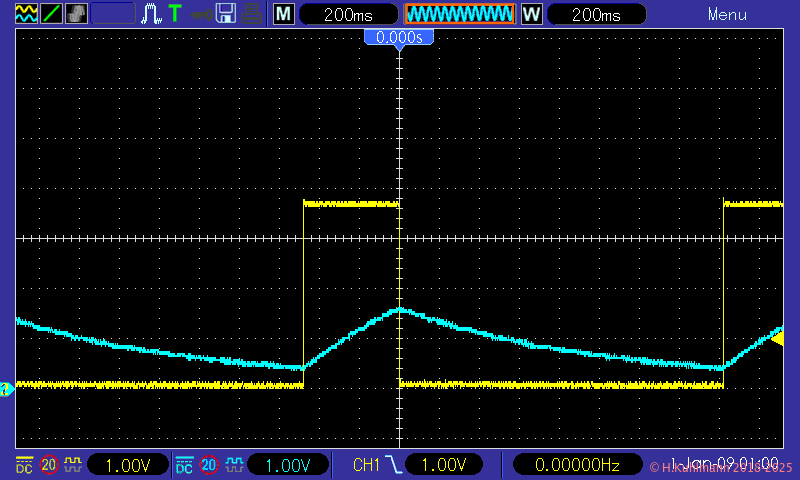The image size is (800, 480).
Task: Click the 0.000s trigger position marker
Action: point(399,37)
